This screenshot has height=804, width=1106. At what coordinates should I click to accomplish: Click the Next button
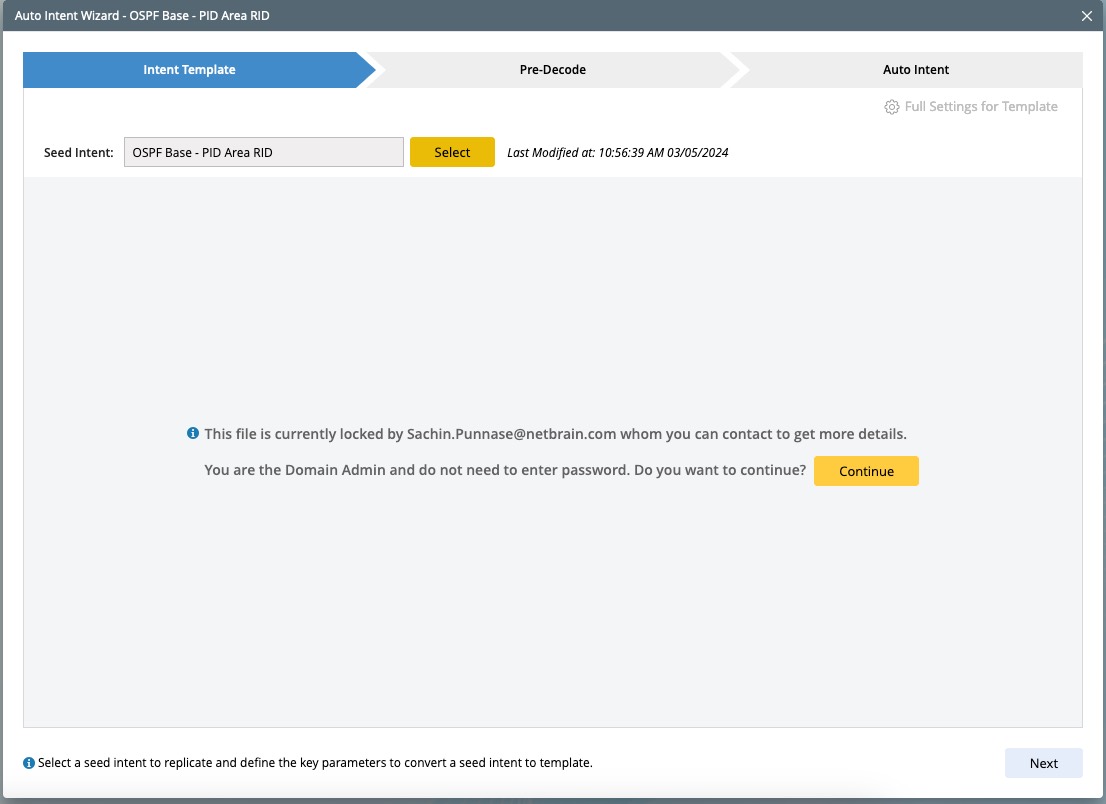[1043, 763]
